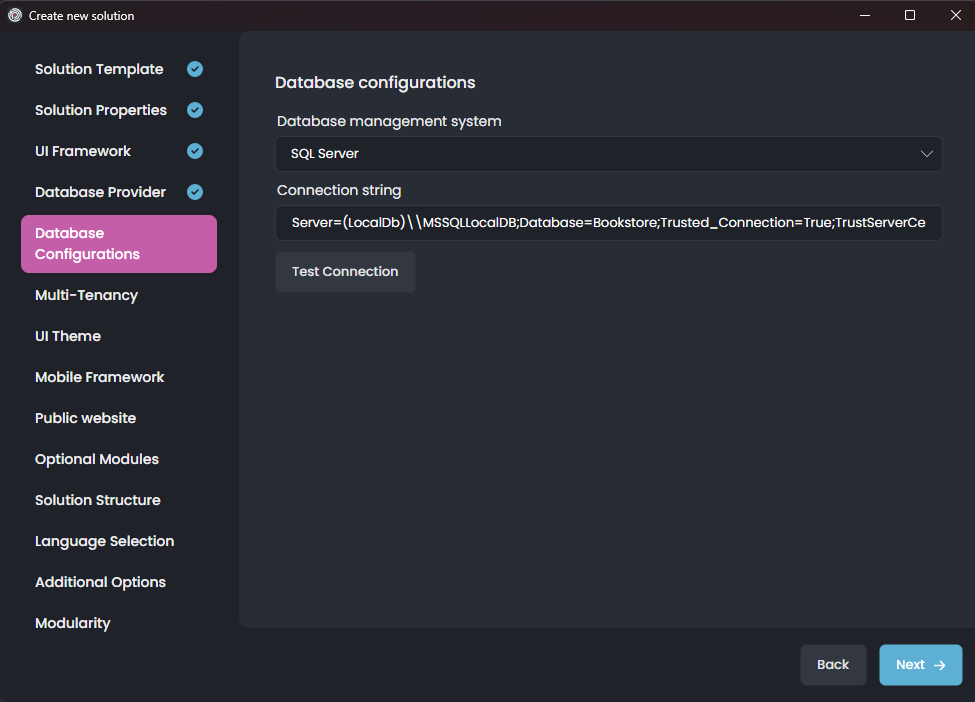Switch to the UI Theme step

67,336
